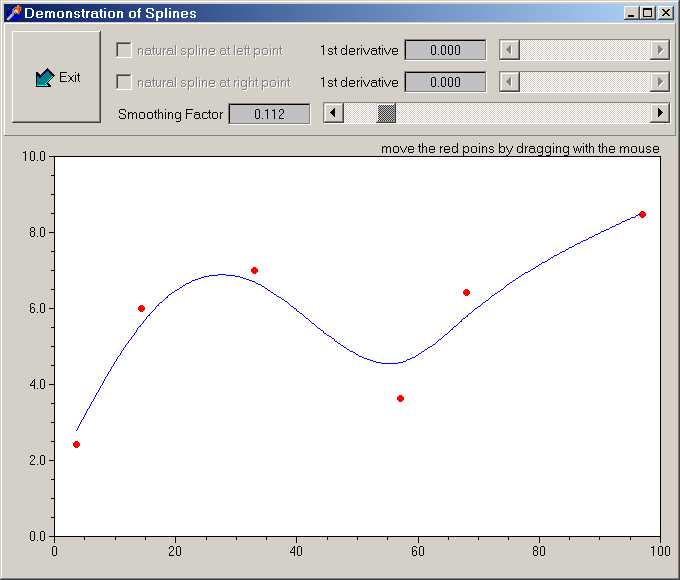The image size is (680, 580).
Task: Click left arrow of right-point derivative scrollbar
Action: coord(509,82)
